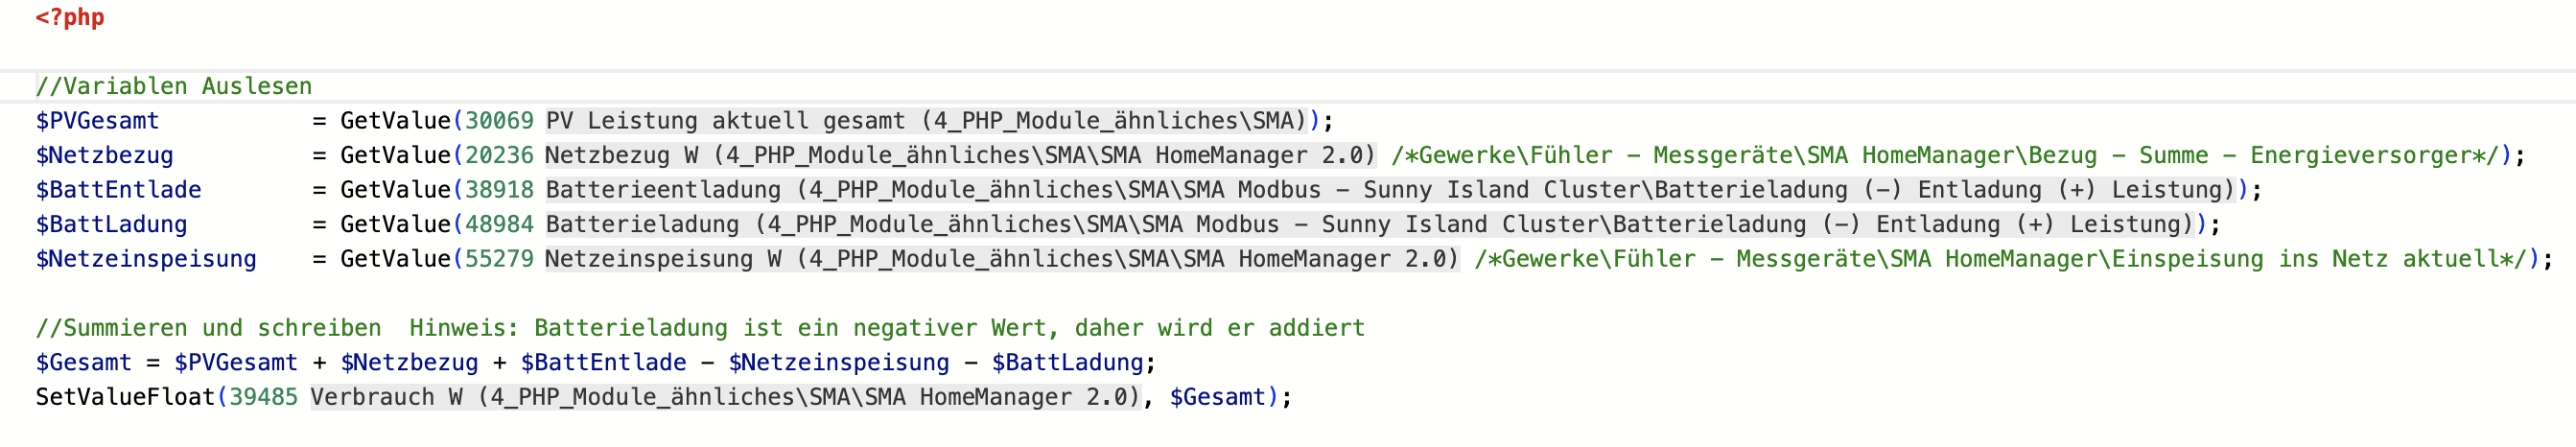Click the Batterieentladung object annotation
This screenshot has height=447, width=2576.
[x=1390, y=190]
